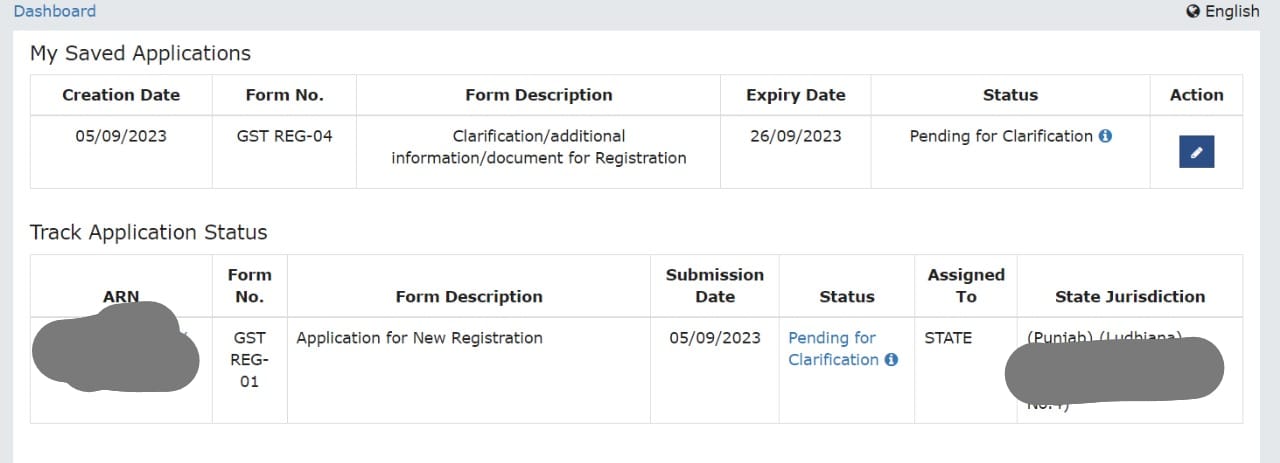Click the State Jurisdiction column header
The height and width of the screenshot is (463, 1280).
point(1130,296)
